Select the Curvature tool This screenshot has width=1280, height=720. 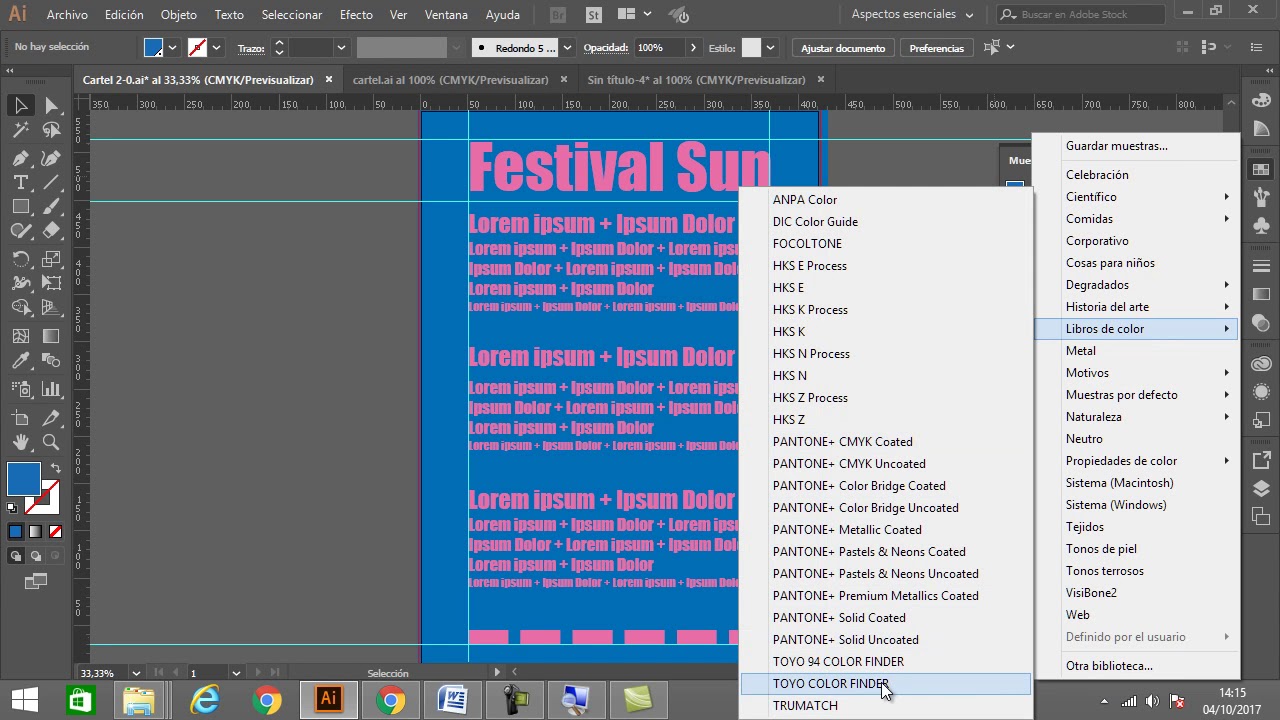[51, 158]
